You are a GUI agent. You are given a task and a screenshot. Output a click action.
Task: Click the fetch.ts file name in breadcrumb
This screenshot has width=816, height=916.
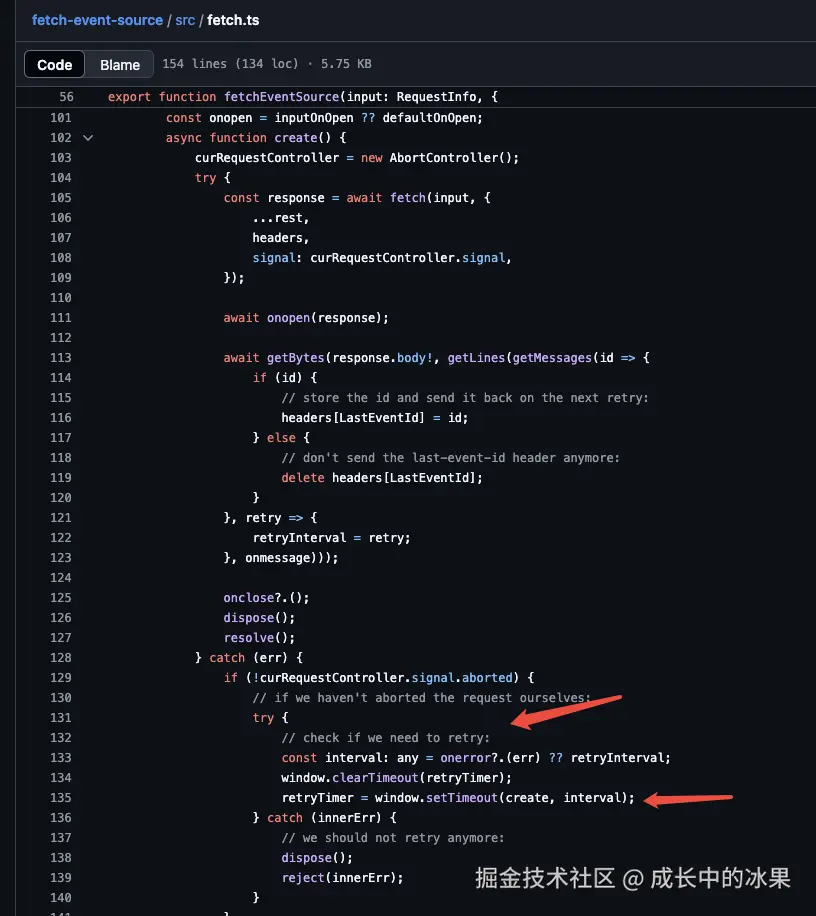pos(233,20)
